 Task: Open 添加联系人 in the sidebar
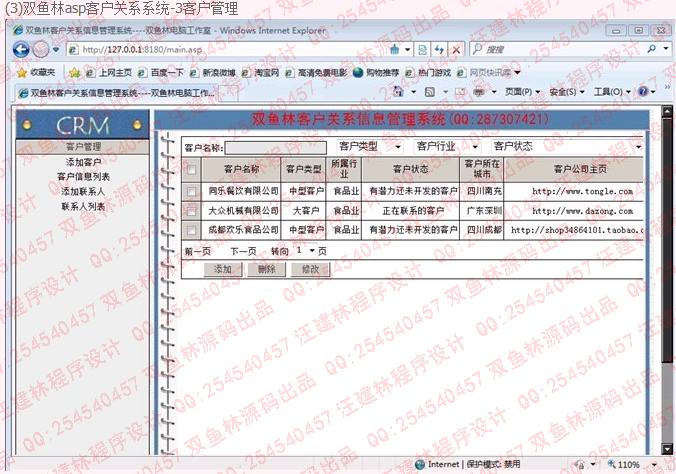tap(83, 191)
